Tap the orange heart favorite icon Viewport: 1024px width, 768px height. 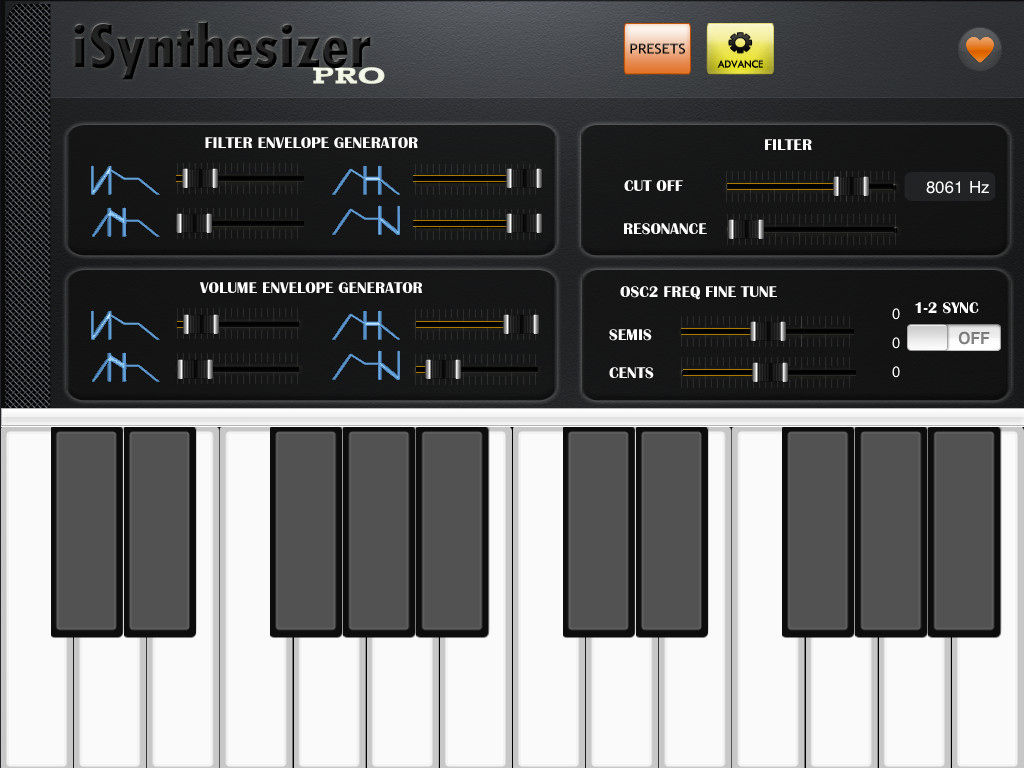[x=980, y=50]
